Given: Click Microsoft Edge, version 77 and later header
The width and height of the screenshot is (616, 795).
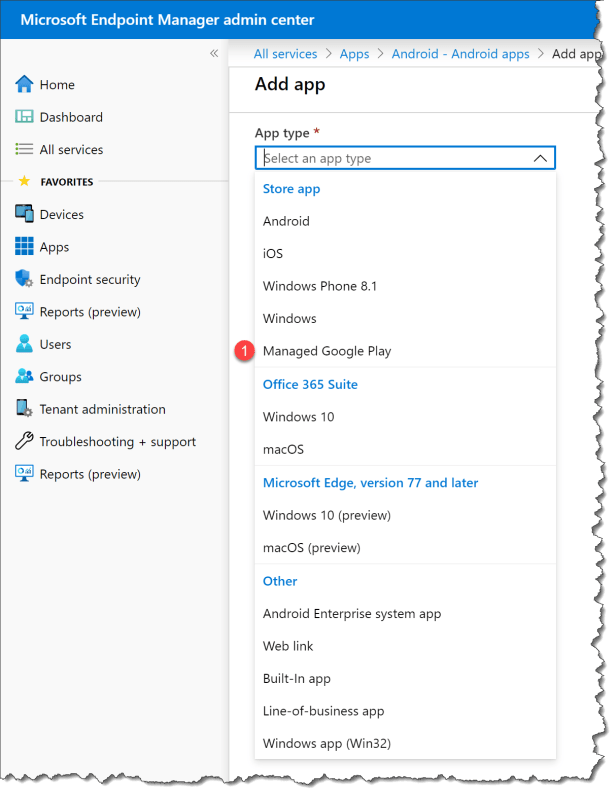Looking at the screenshot, I should point(371,483).
